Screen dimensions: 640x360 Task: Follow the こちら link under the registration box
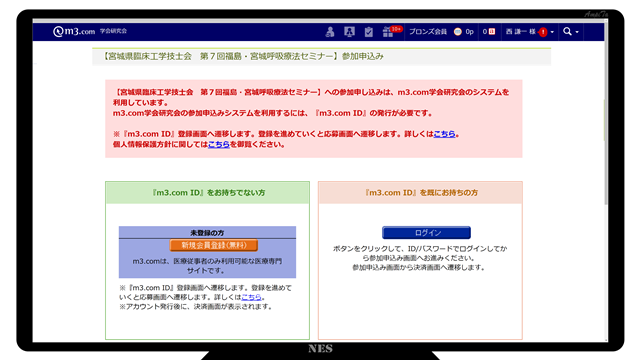[x=251, y=297]
